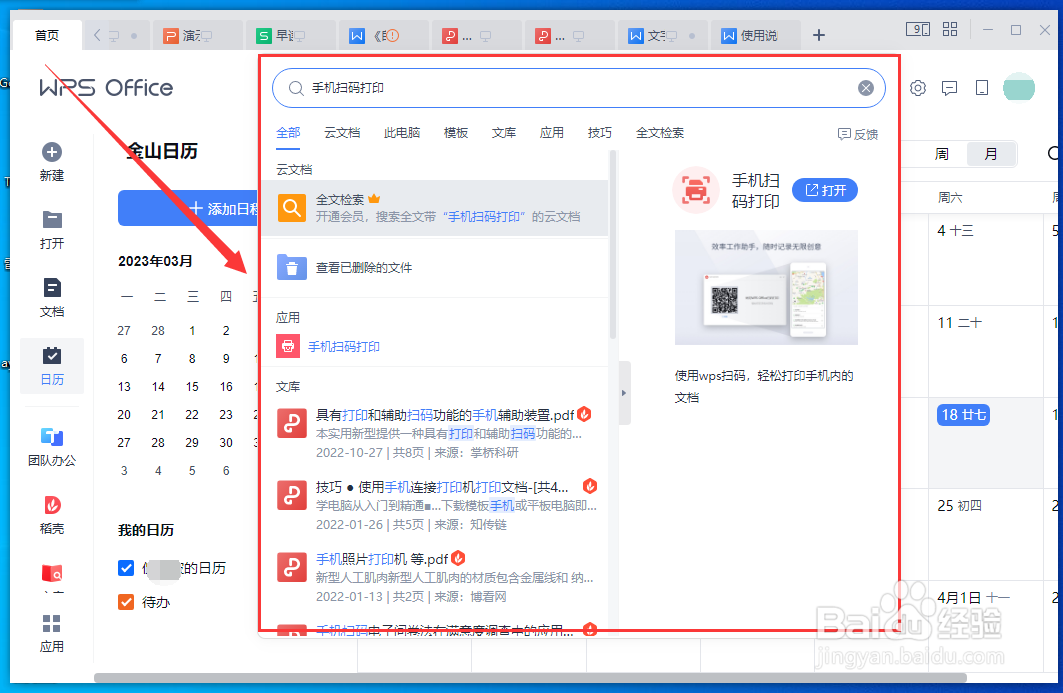
Task: Select date 15 in mini calendar
Action: [193, 387]
